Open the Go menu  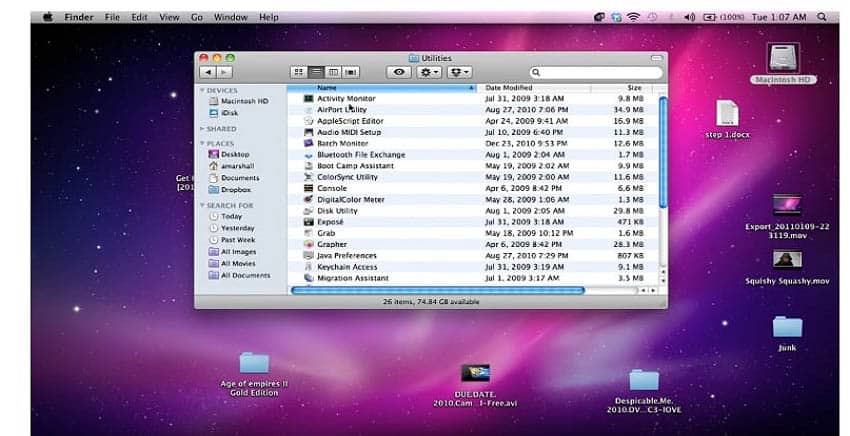[x=197, y=17]
